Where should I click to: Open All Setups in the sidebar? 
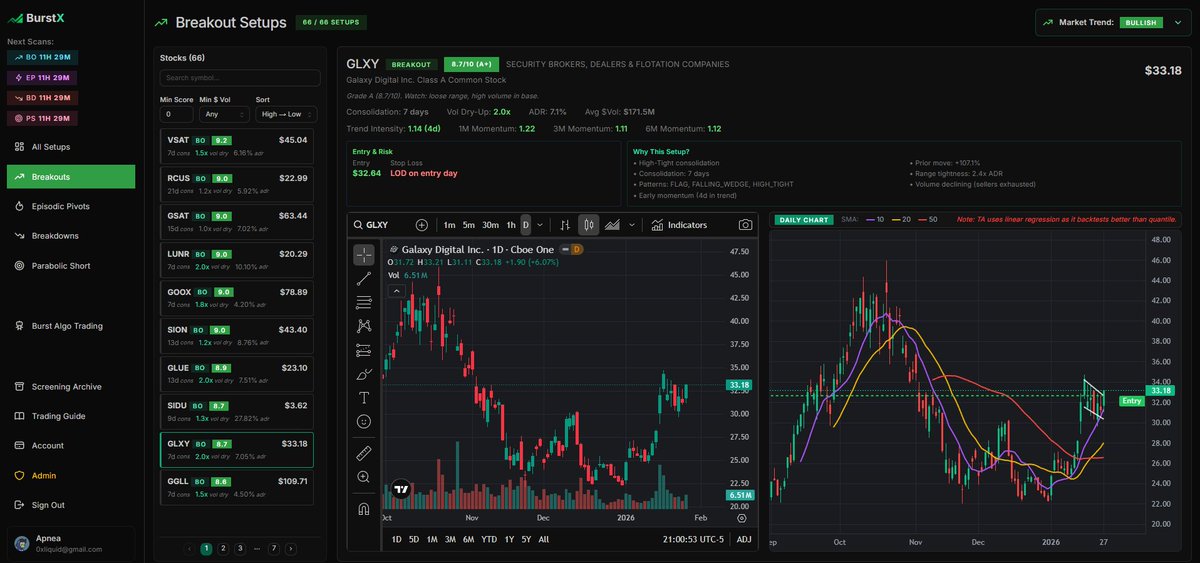point(70,147)
